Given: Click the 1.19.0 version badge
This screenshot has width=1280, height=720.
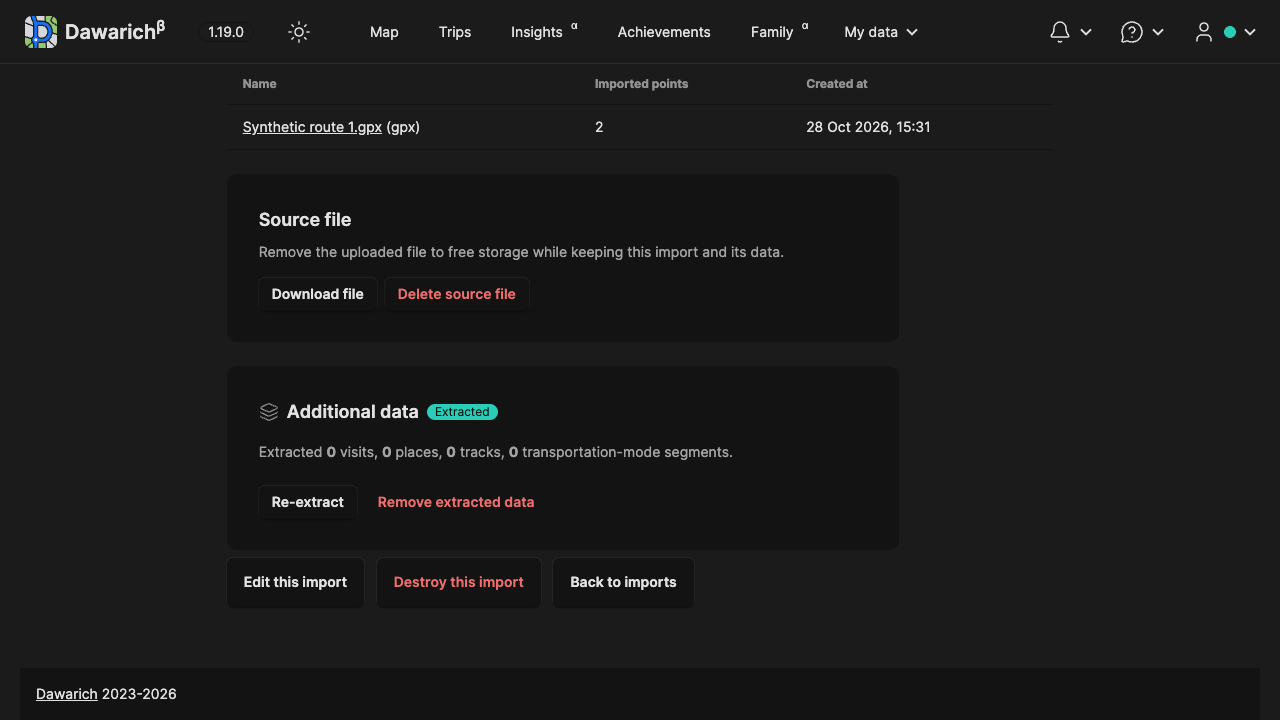Looking at the screenshot, I should click(226, 32).
